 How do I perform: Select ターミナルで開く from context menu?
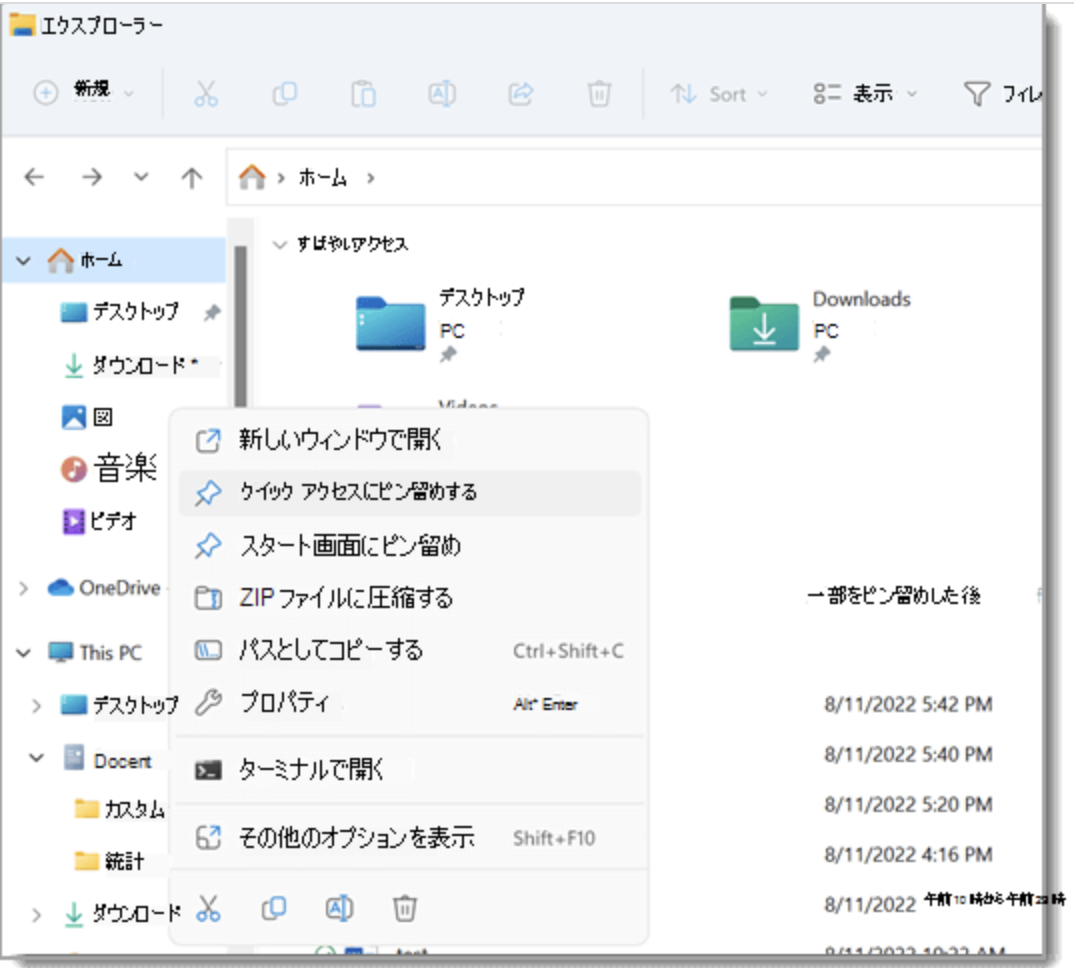311,770
